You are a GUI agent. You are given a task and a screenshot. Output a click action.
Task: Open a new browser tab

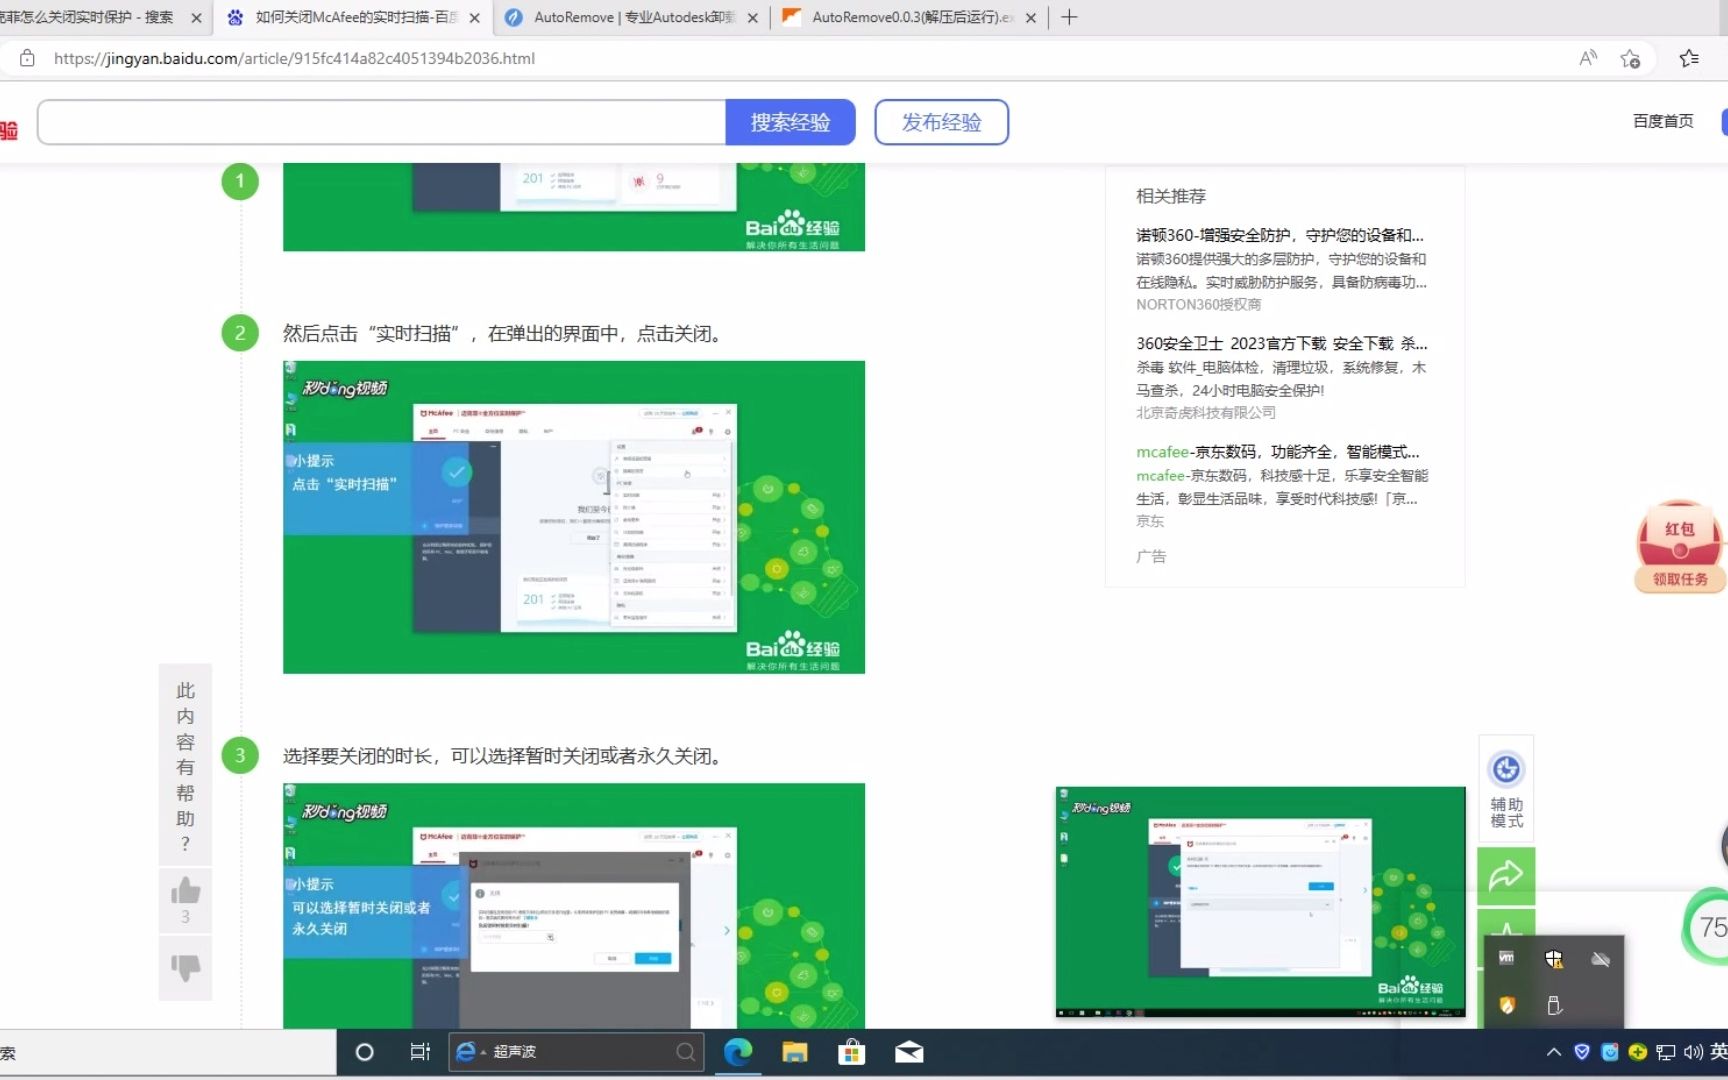(x=1069, y=17)
